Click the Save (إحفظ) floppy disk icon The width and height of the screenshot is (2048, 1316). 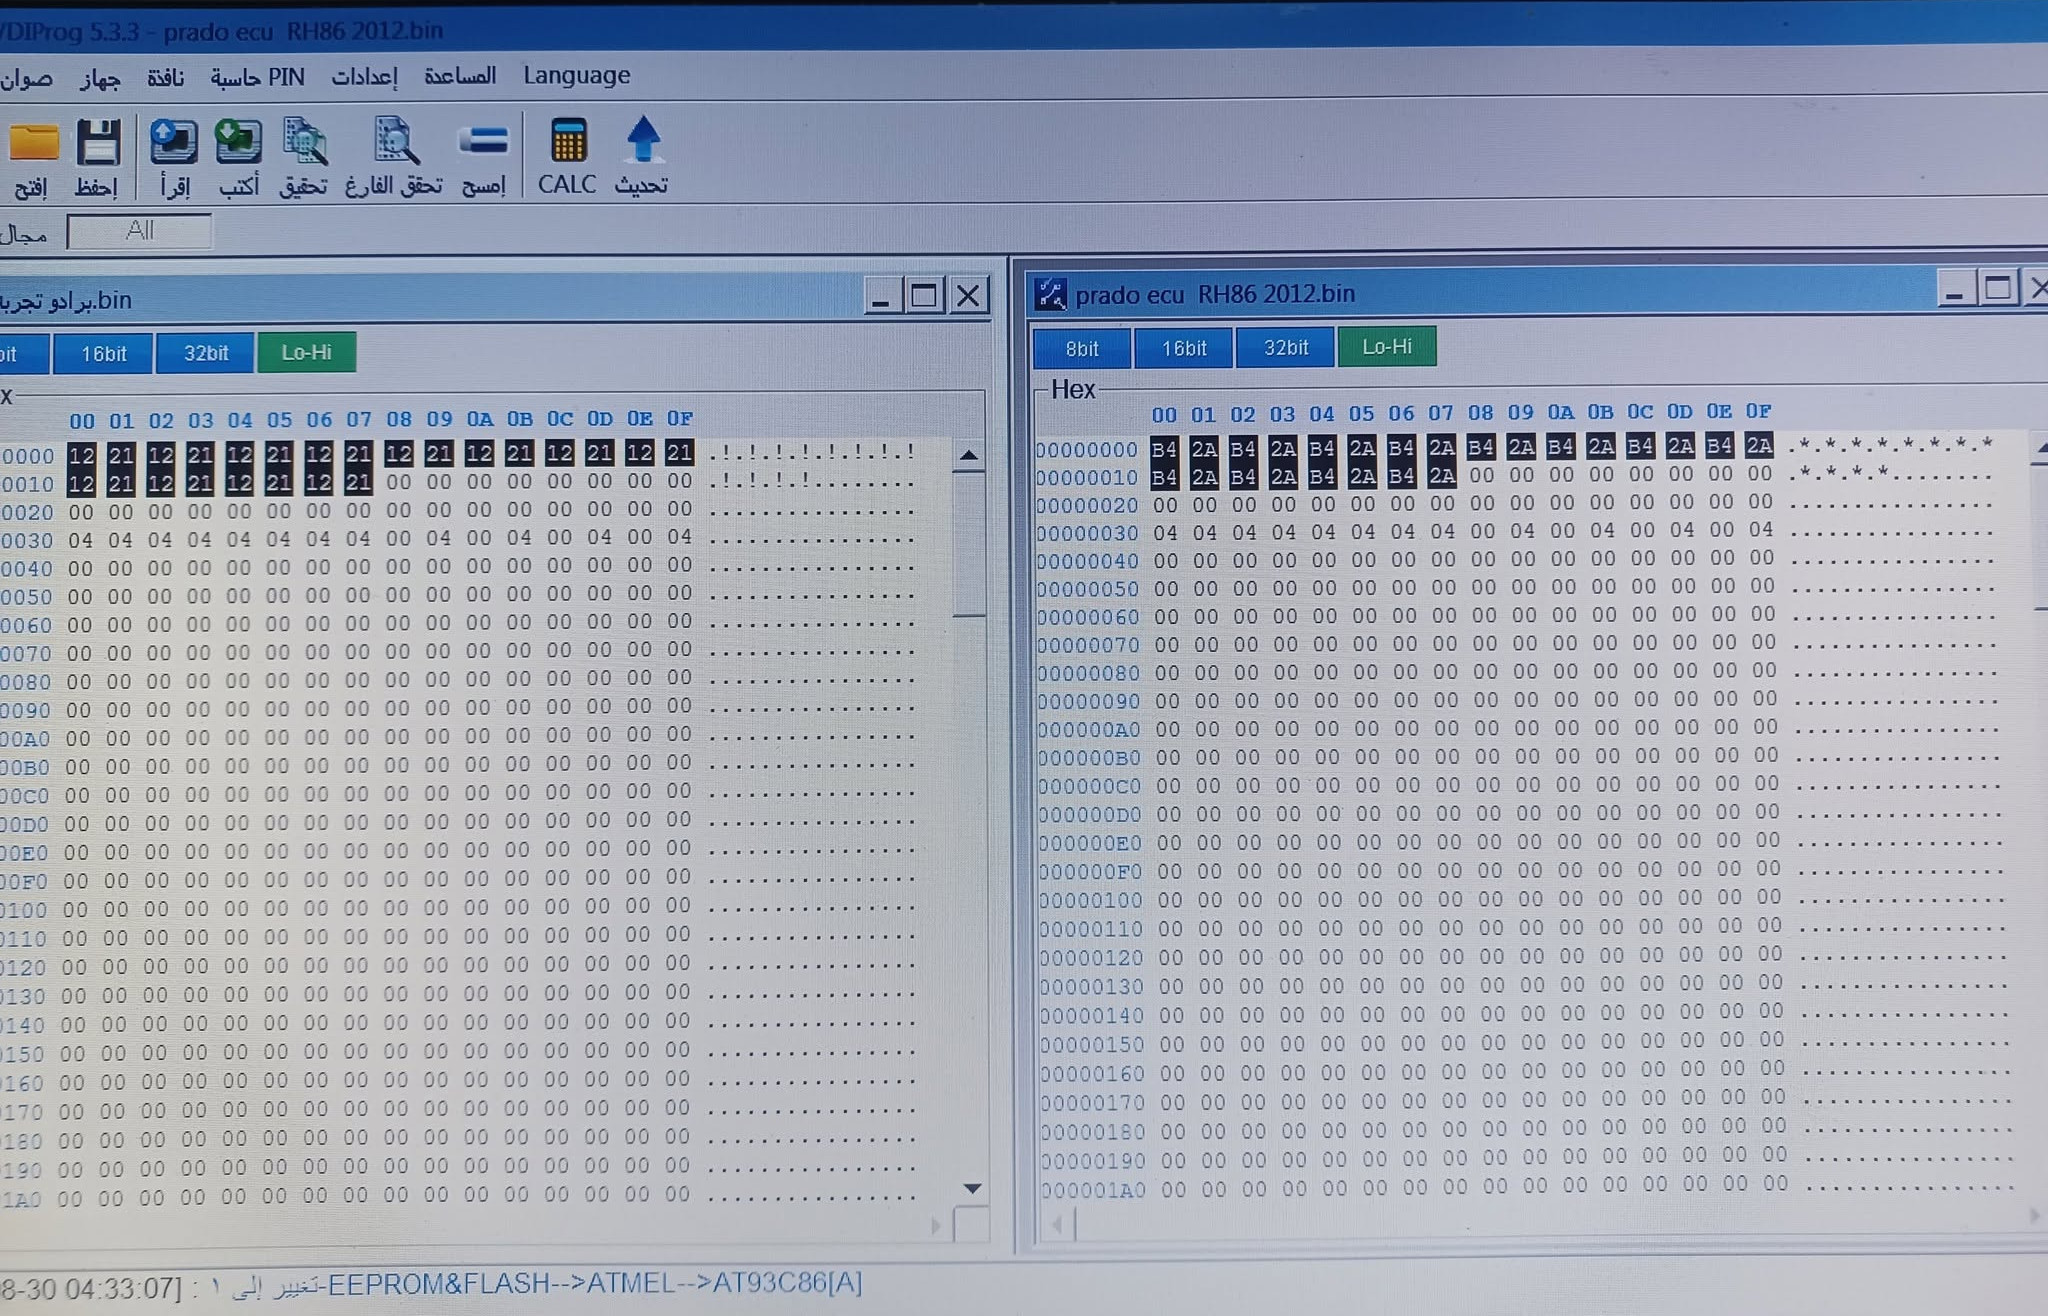[x=99, y=142]
